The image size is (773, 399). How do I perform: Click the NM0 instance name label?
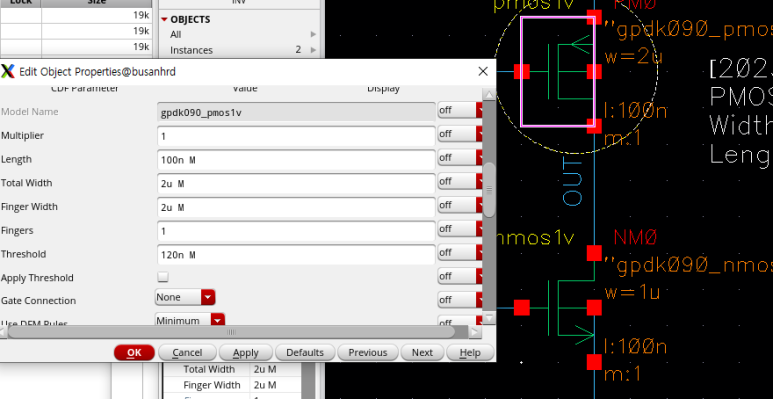pos(635,238)
